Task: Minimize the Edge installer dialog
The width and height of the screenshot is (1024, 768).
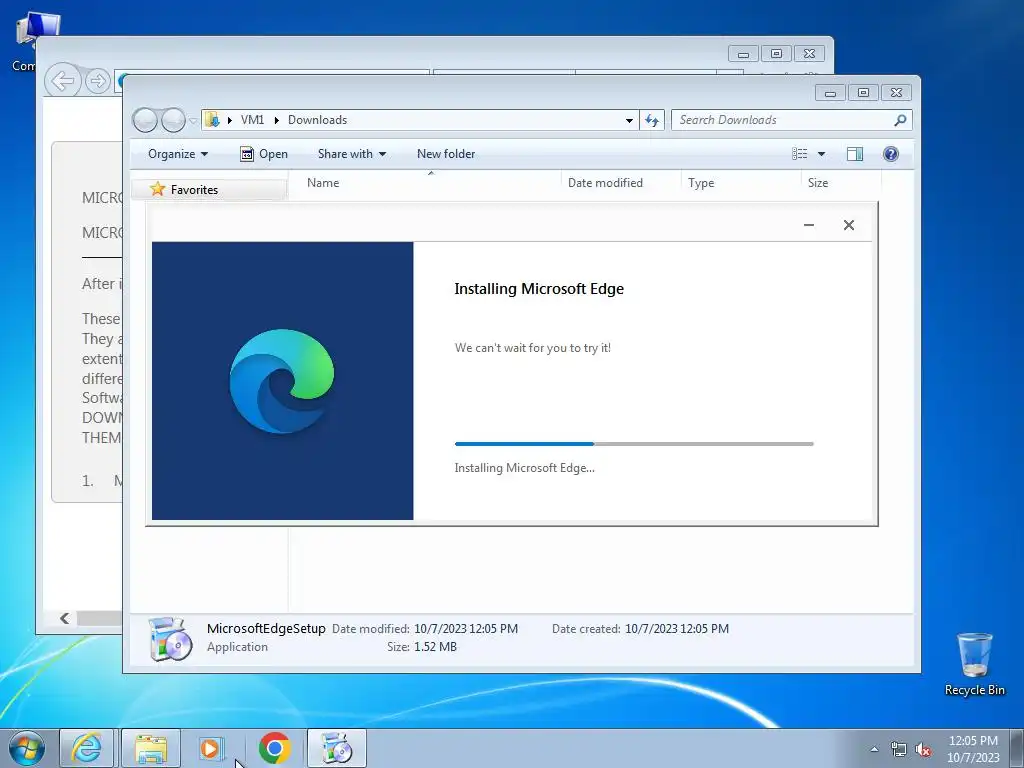Action: click(808, 225)
